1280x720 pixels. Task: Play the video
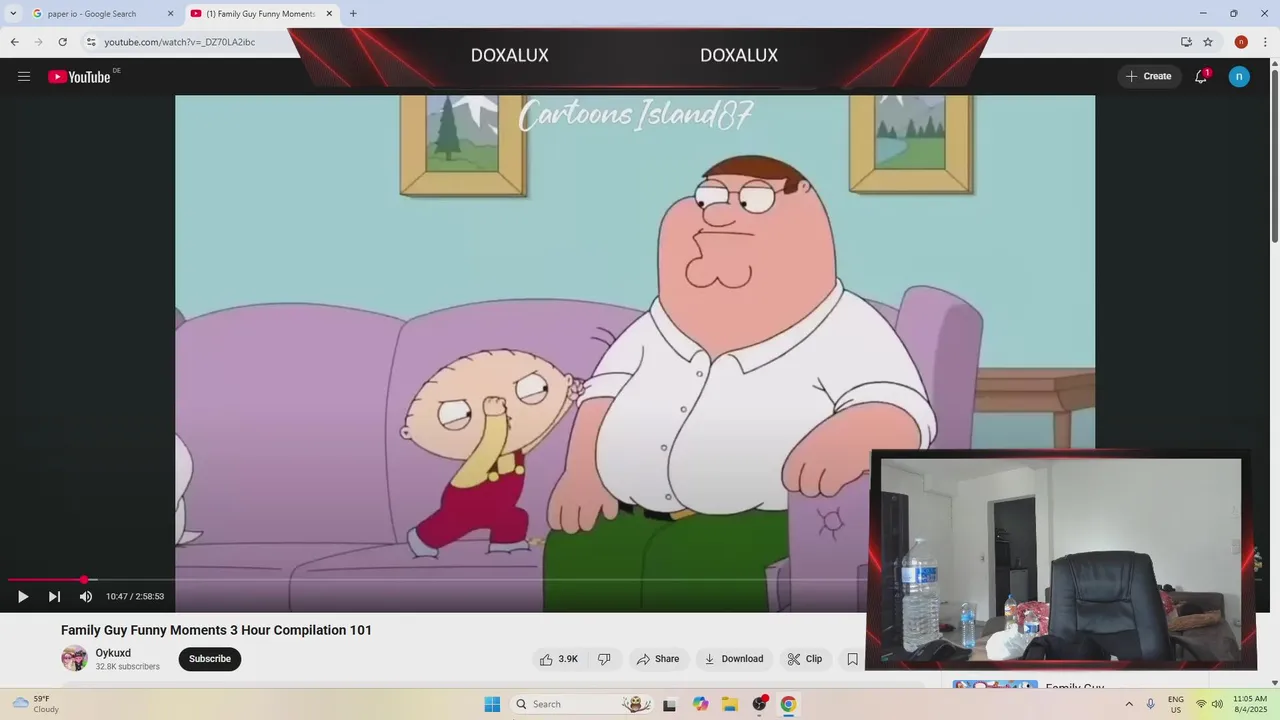click(x=23, y=596)
